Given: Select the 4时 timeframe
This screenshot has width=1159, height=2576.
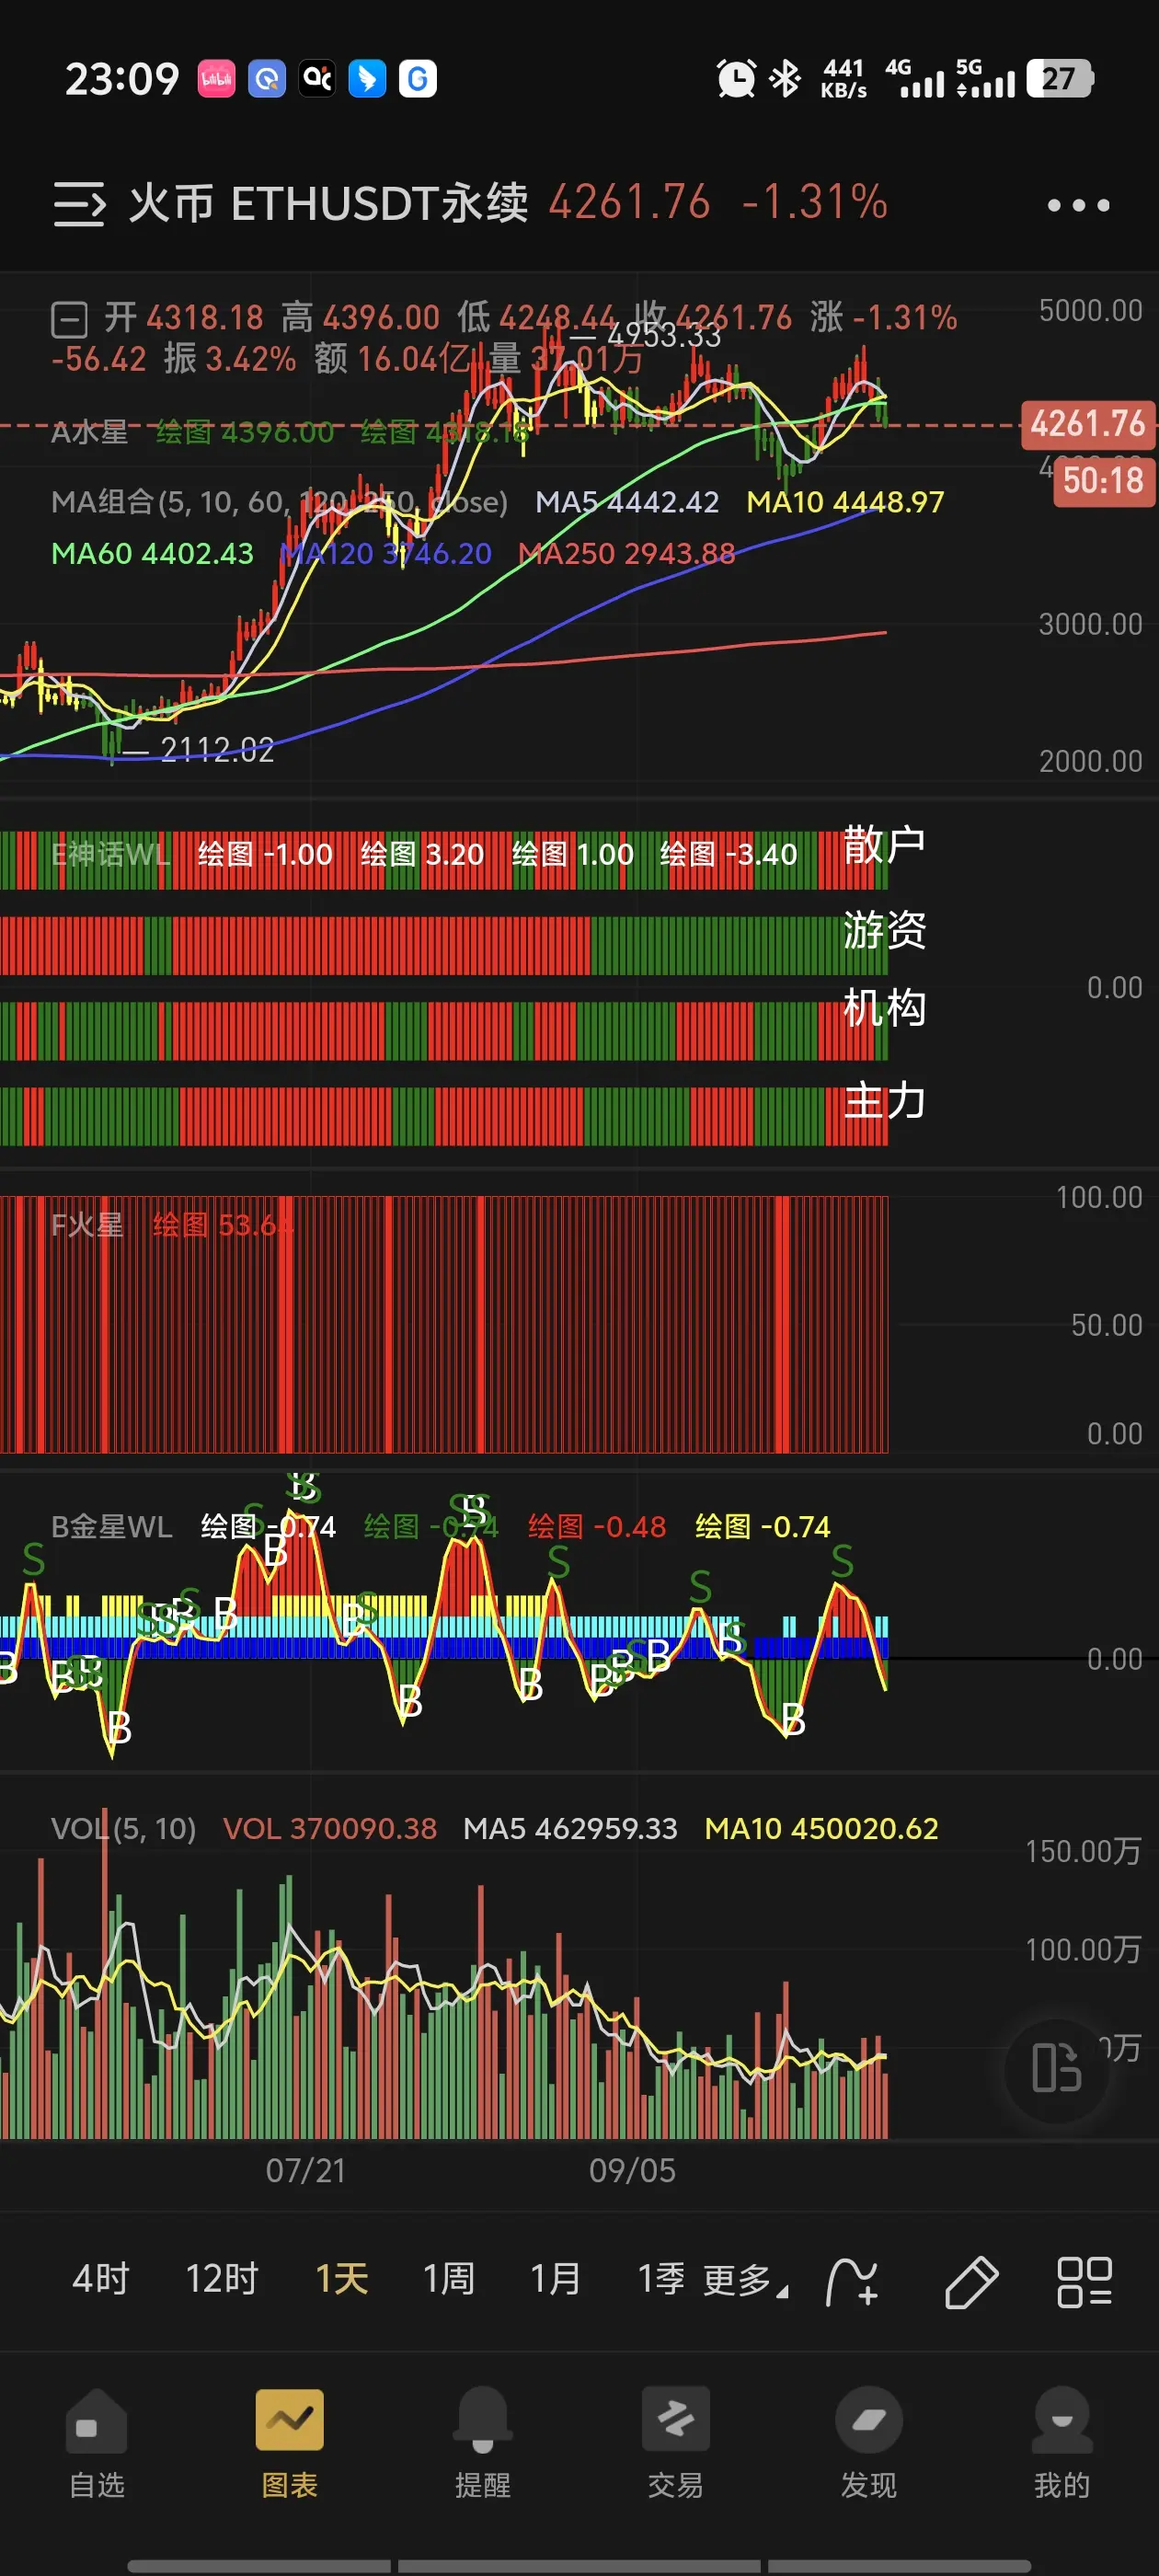Looking at the screenshot, I should click(101, 2279).
